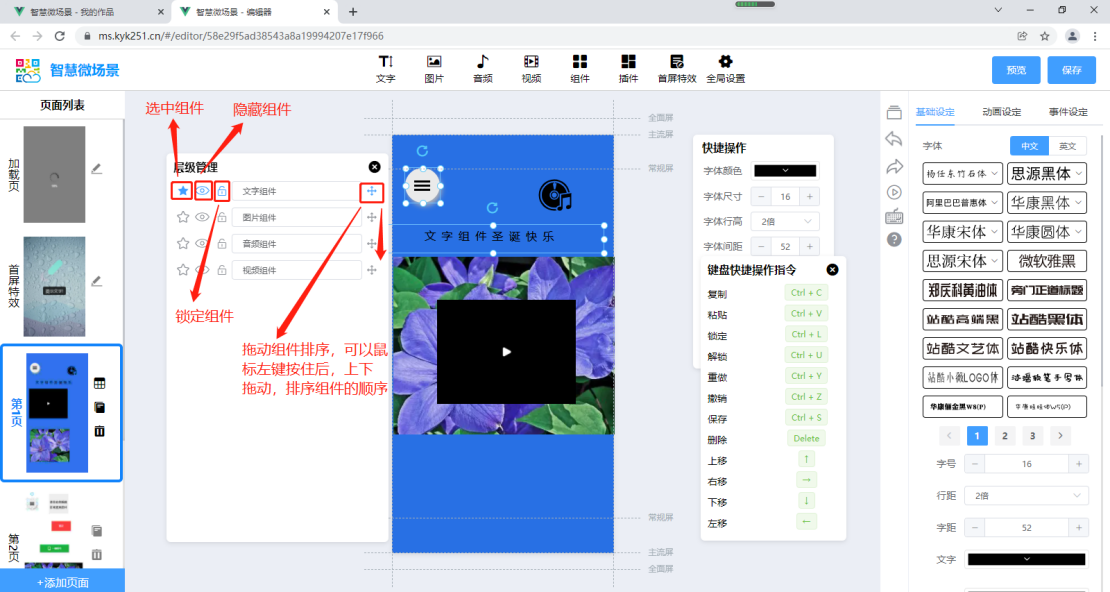Screen dimensions: 1110x592
Task: Click the 添加页面 add page button
Action: 62,582
